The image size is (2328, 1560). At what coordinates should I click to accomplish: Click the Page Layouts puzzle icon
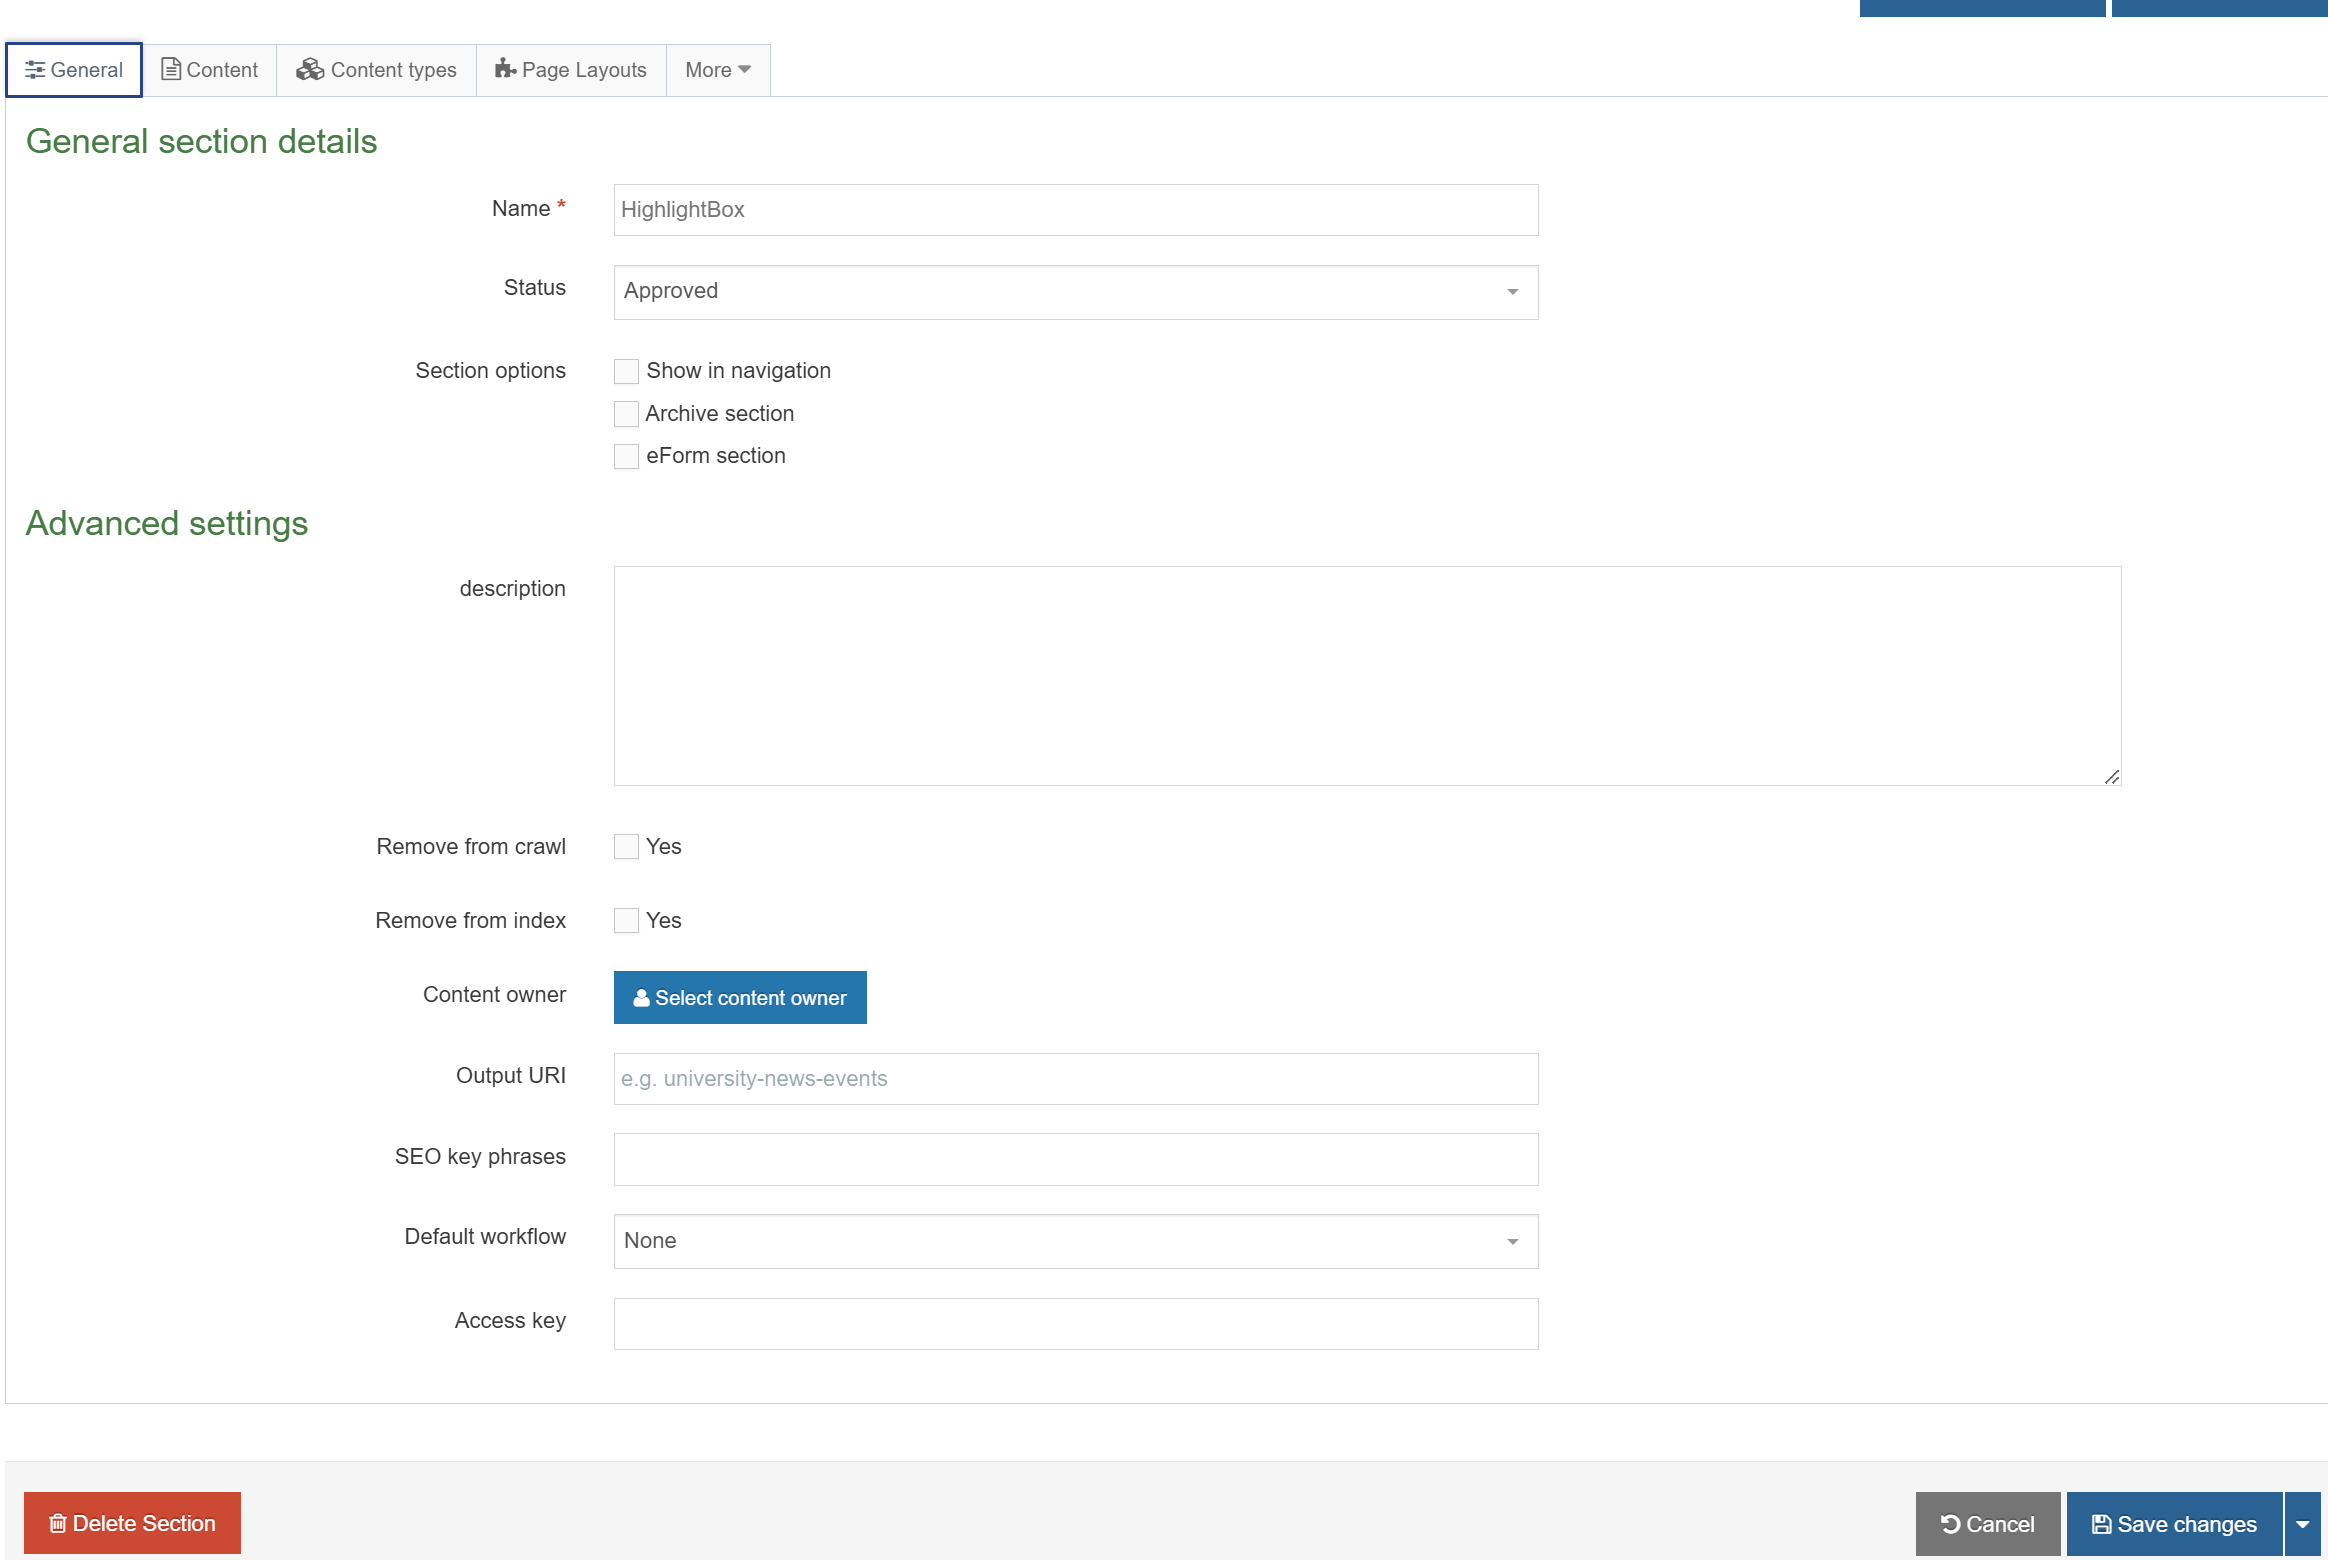pos(506,69)
